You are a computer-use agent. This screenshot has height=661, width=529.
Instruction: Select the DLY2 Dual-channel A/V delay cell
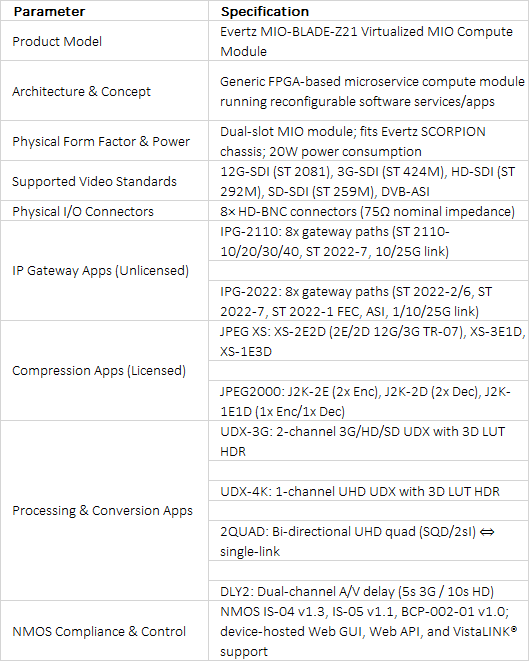368,591
